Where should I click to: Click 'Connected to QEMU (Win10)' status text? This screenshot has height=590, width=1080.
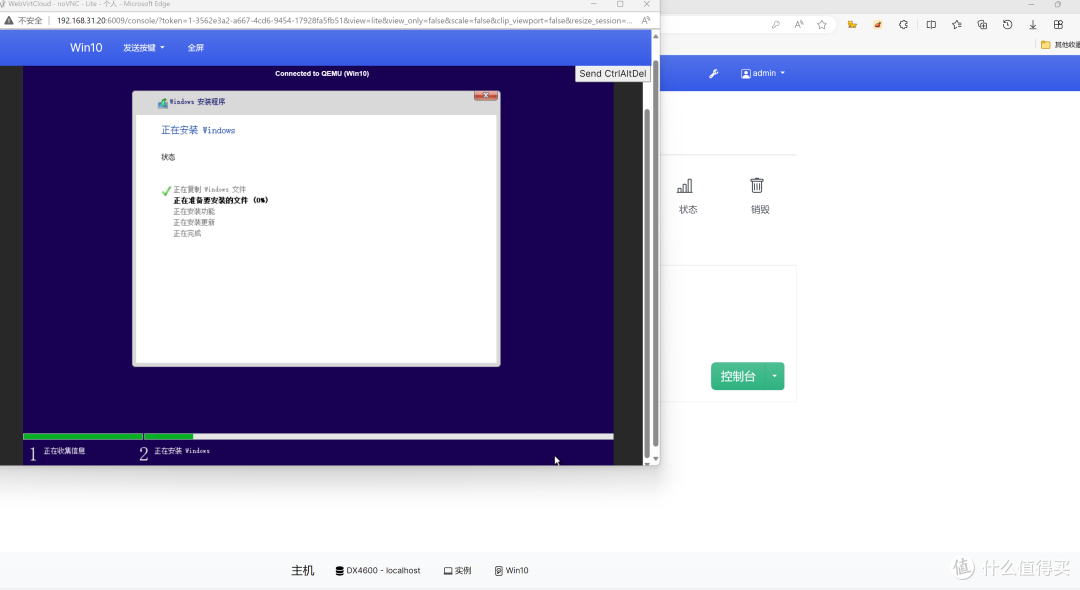(x=322, y=74)
